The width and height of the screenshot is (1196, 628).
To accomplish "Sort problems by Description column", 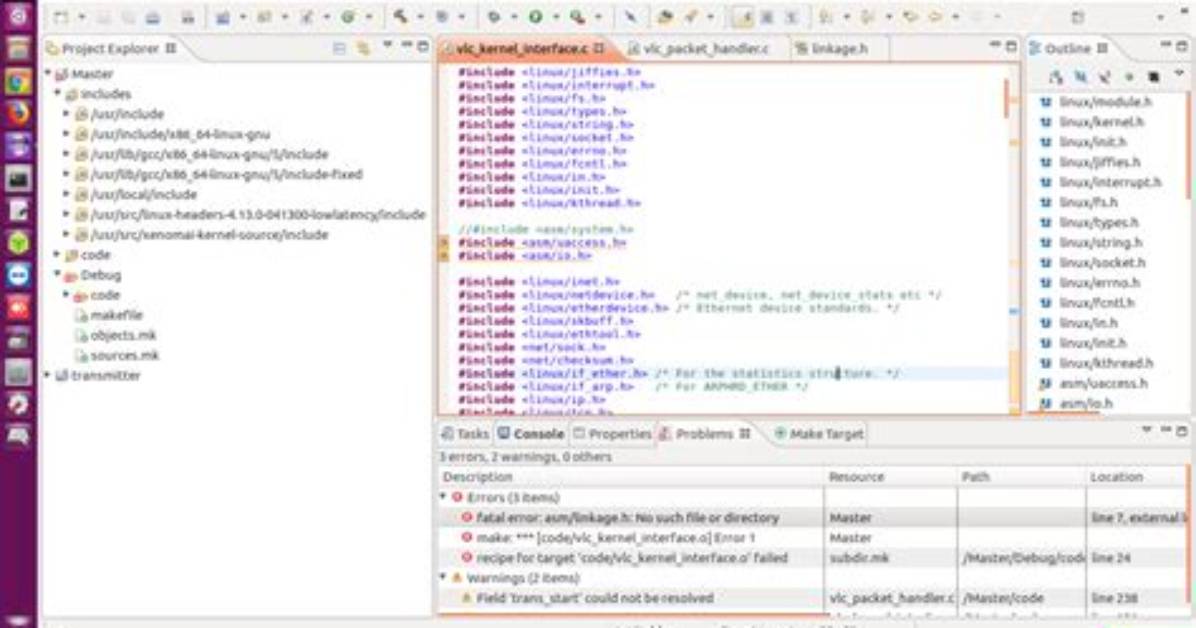I will click(632, 477).
